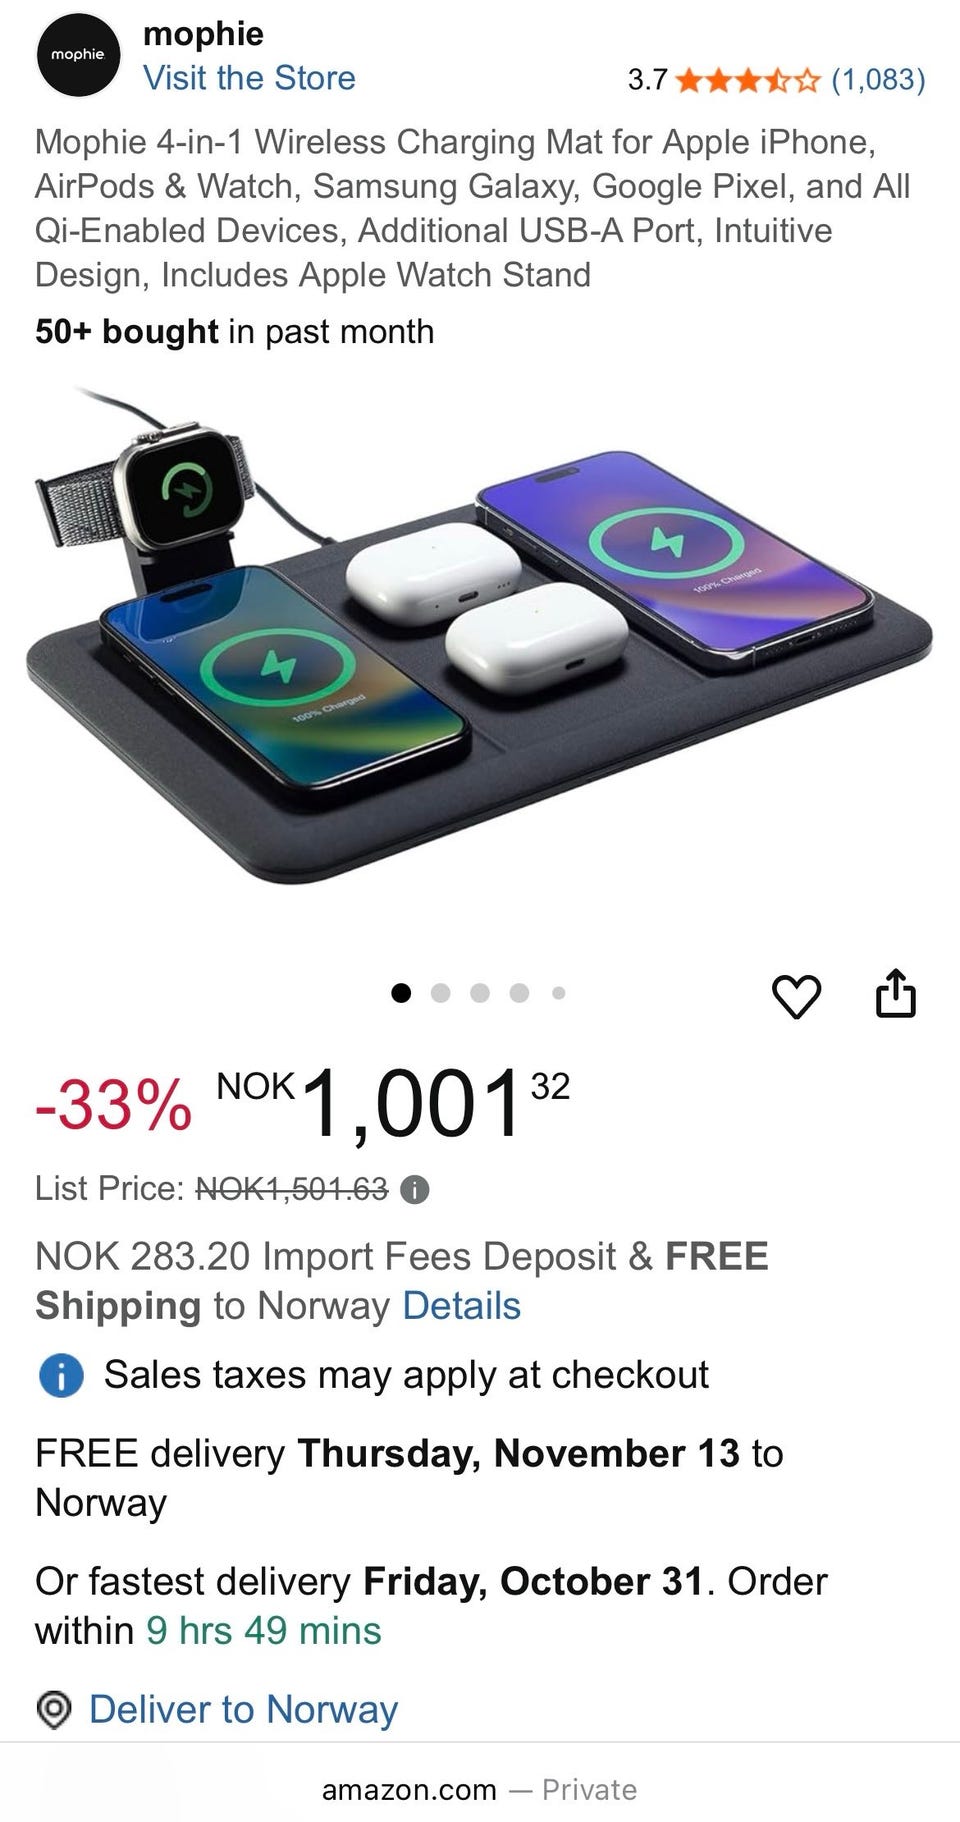This screenshot has width=960, height=1822.
Task: Open the share icon
Action: (895, 993)
